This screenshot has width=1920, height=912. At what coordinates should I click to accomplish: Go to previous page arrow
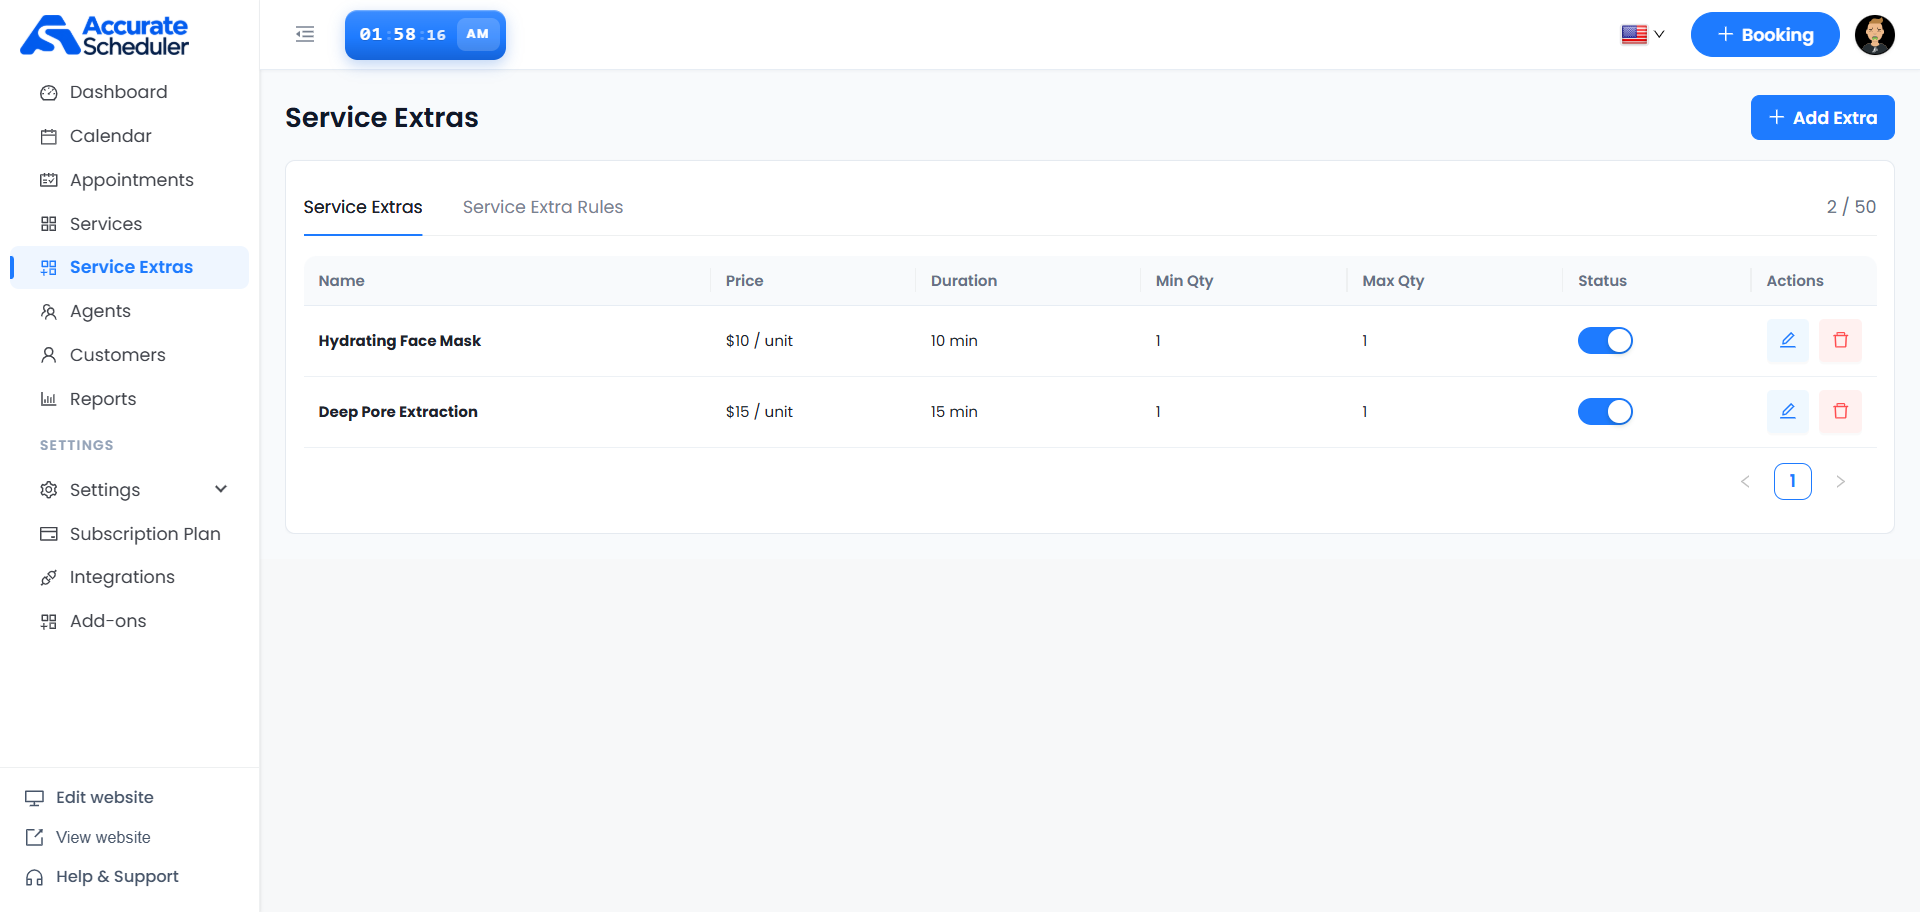tap(1745, 482)
